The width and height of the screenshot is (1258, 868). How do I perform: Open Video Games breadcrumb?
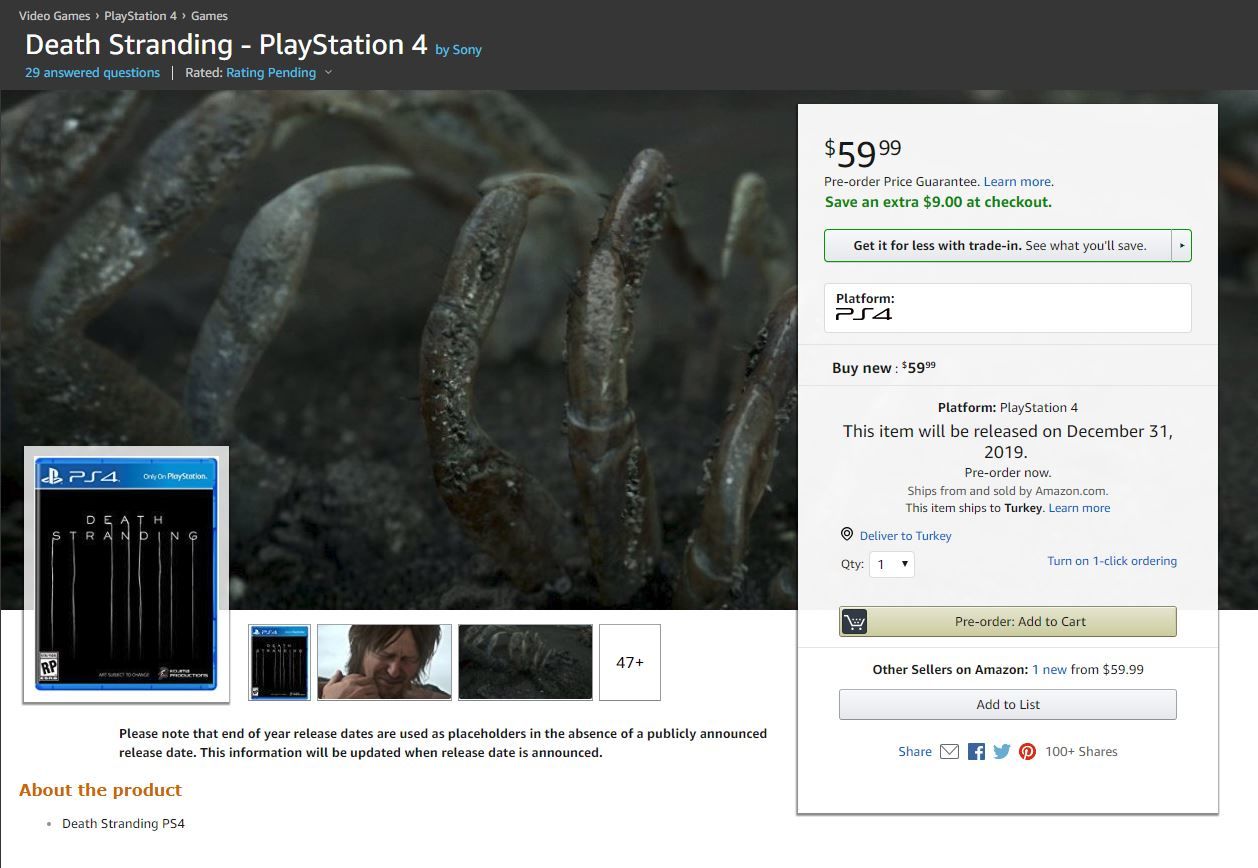pos(54,16)
